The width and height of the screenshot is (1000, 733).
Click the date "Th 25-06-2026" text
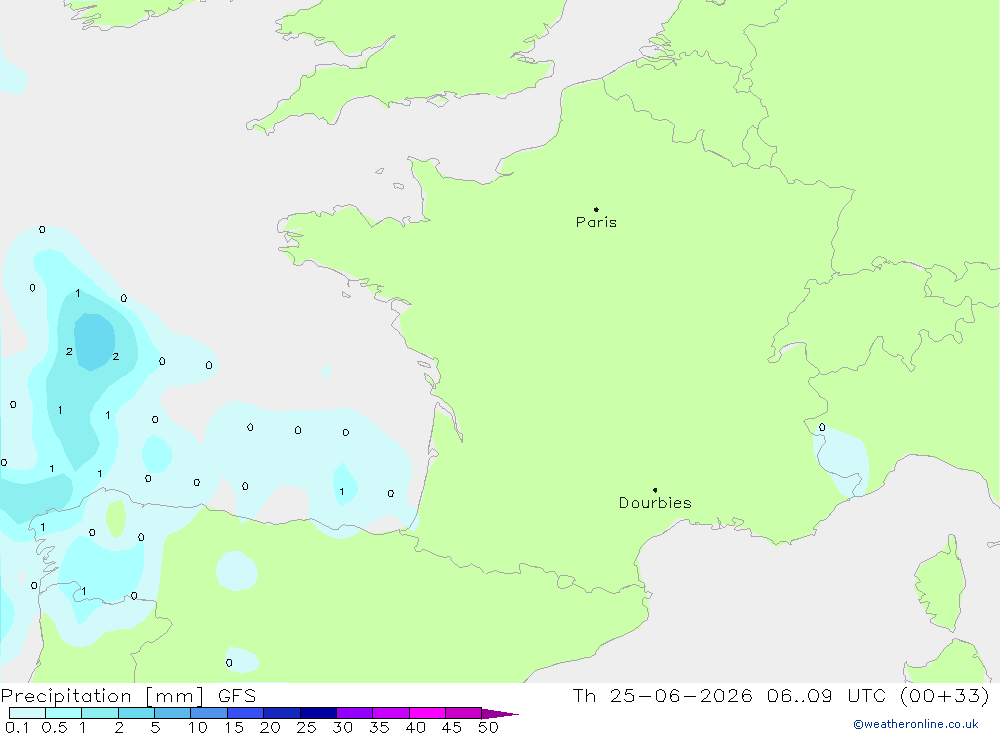pyautogui.click(x=663, y=695)
